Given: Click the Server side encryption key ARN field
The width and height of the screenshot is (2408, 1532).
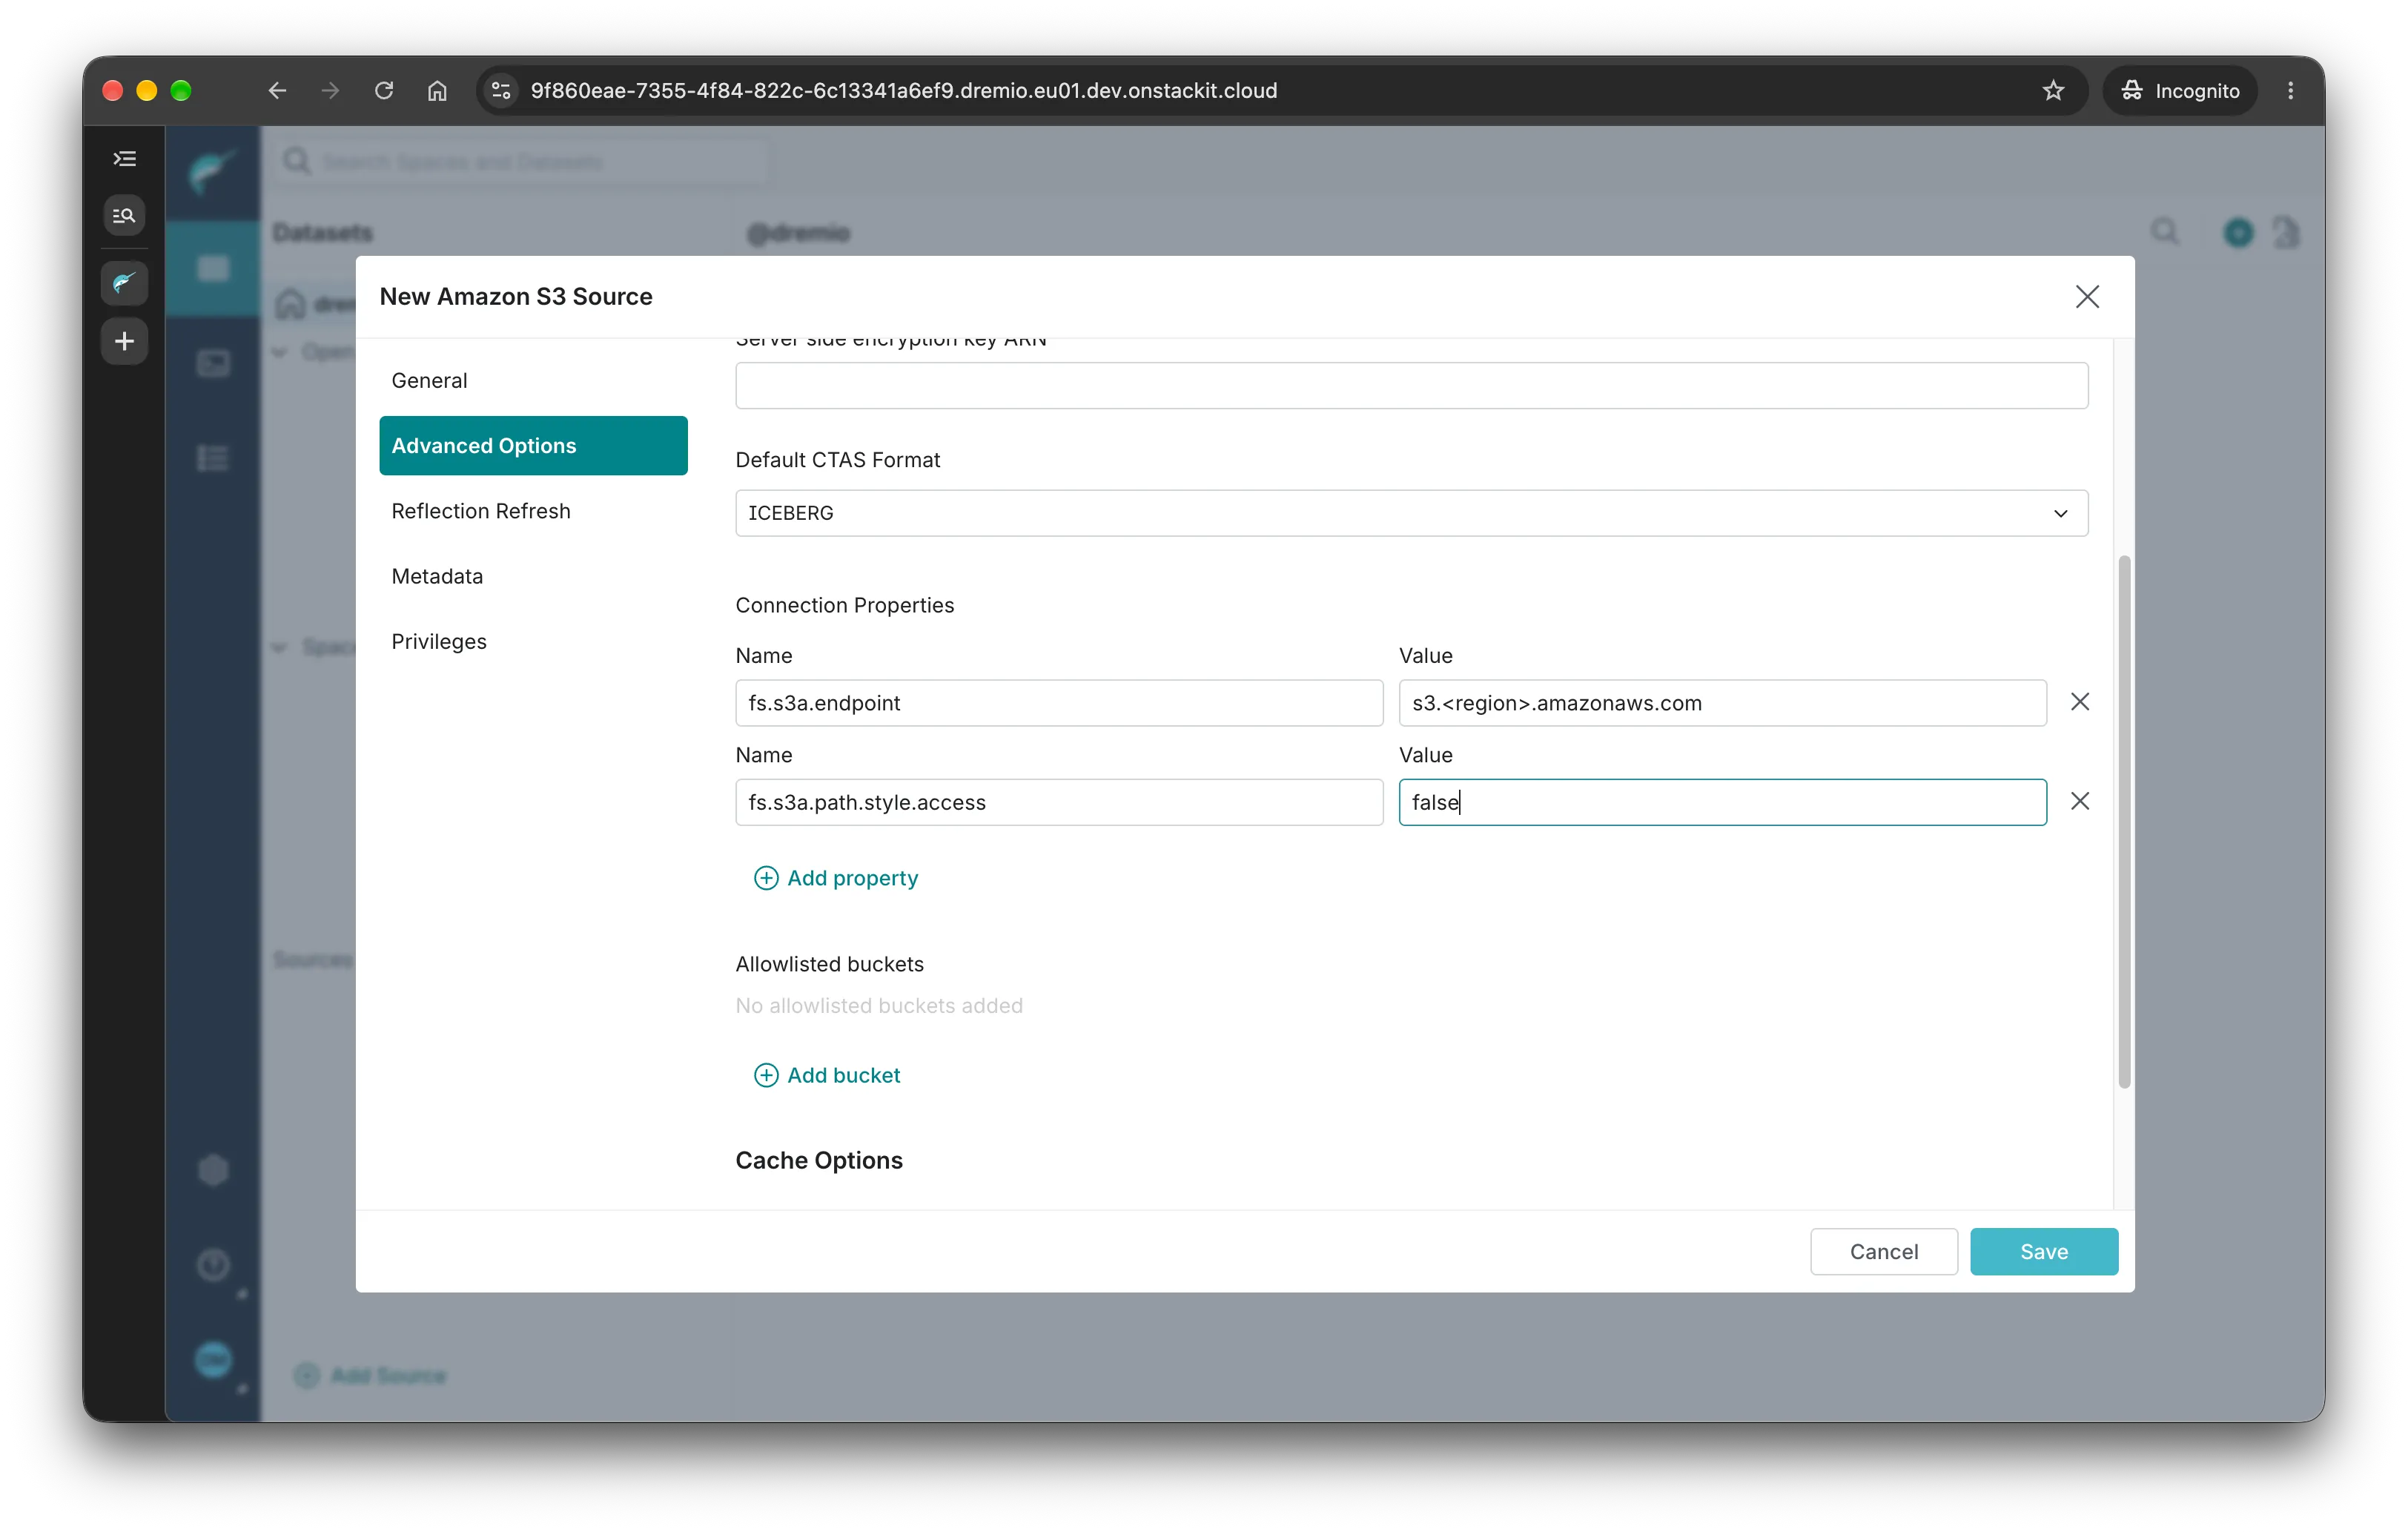Looking at the screenshot, I should tap(1411, 386).
